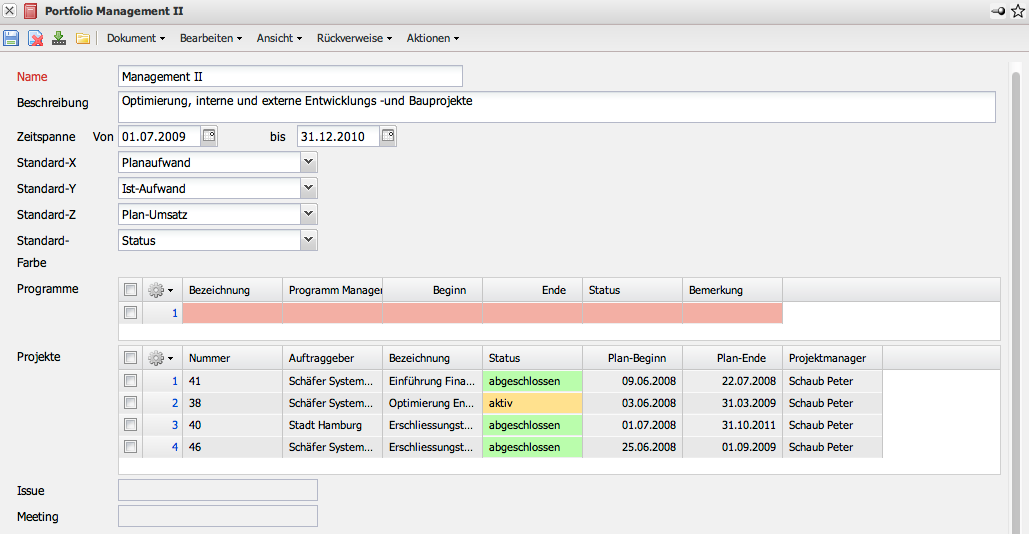
Task: Tick the checkbox for Stadt Hamburg project
Action: (130, 425)
